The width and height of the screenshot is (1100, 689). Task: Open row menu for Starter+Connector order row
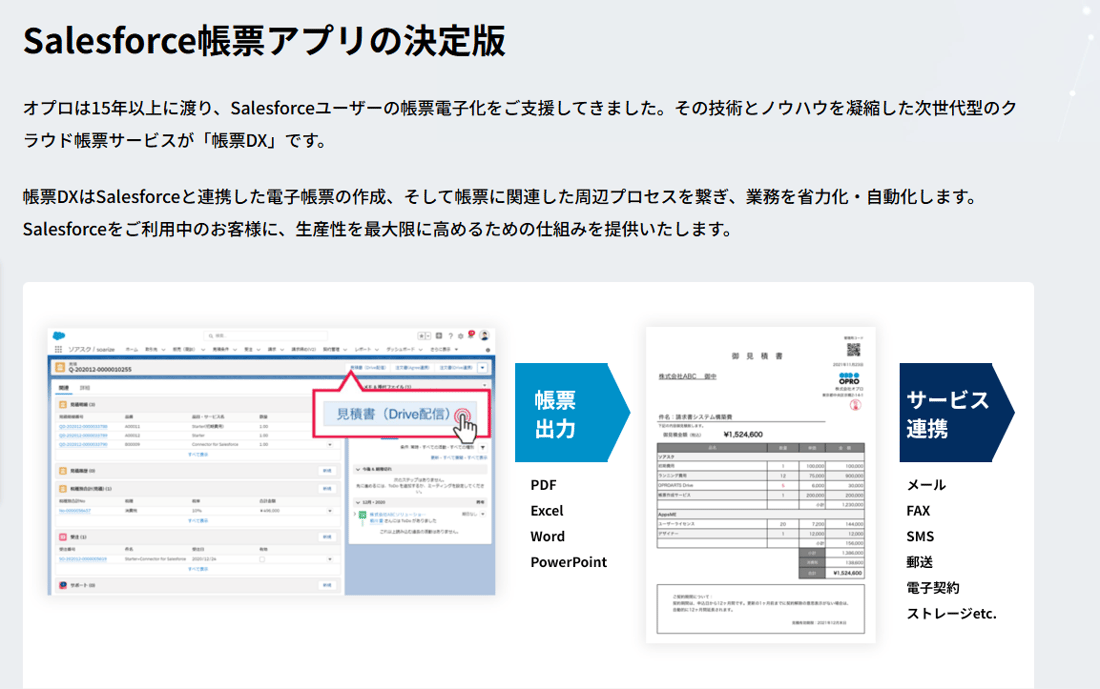330,559
